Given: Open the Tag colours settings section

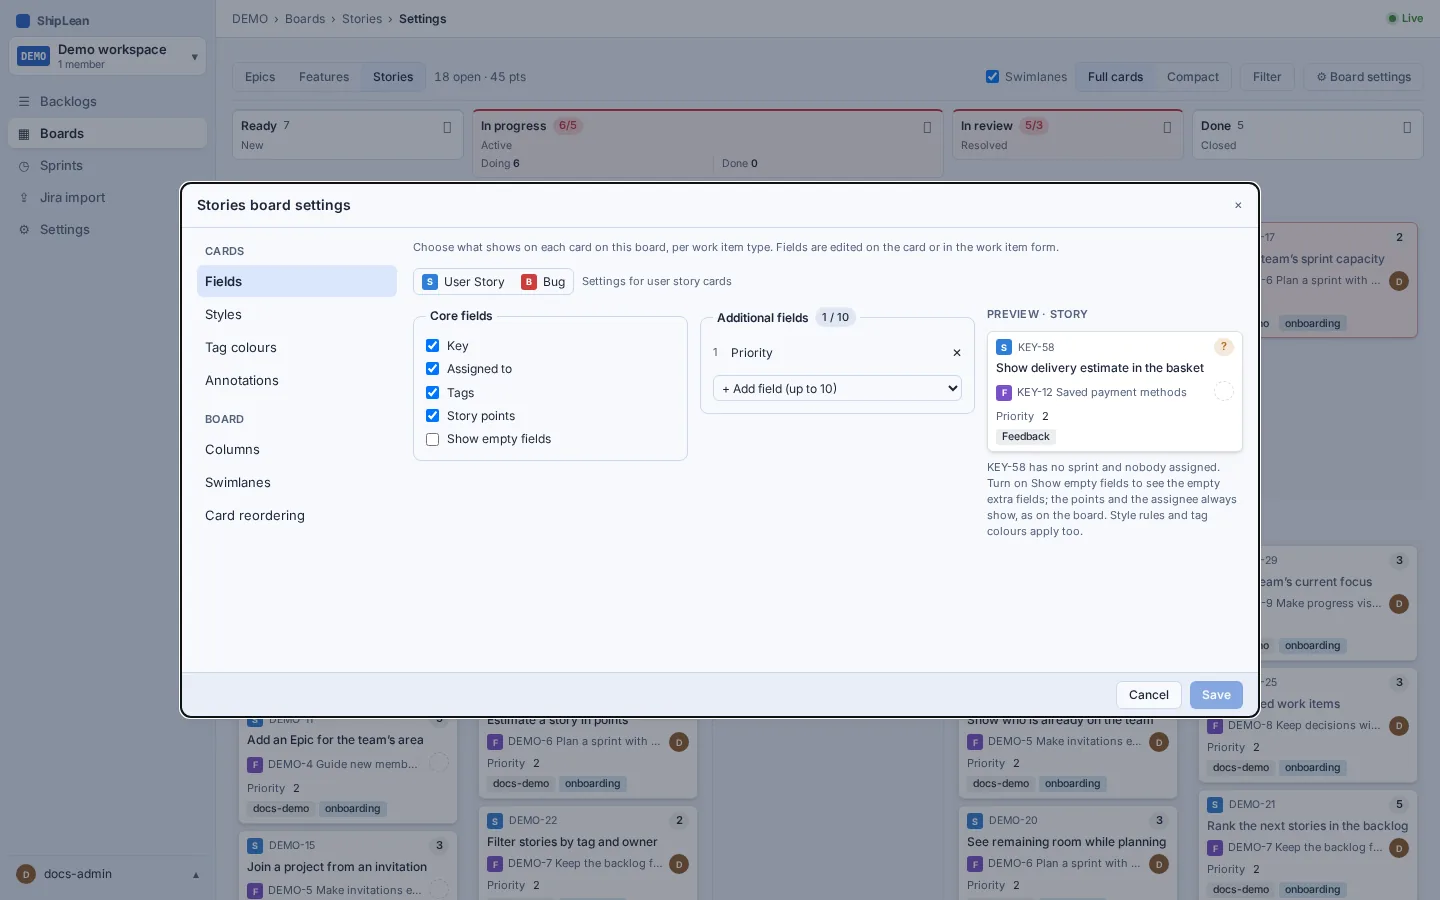Looking at the screenshot, I should coord(297,348).
